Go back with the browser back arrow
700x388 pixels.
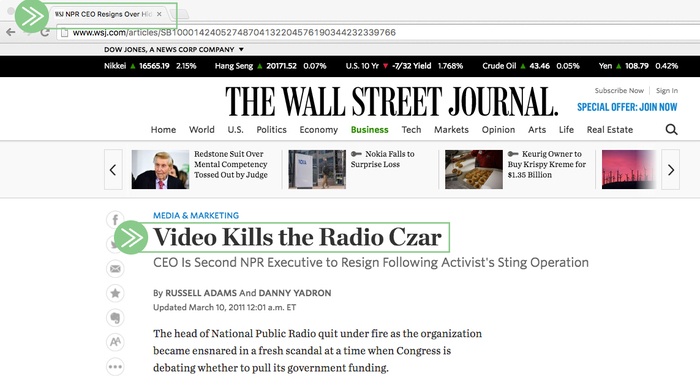click(11, 32)
